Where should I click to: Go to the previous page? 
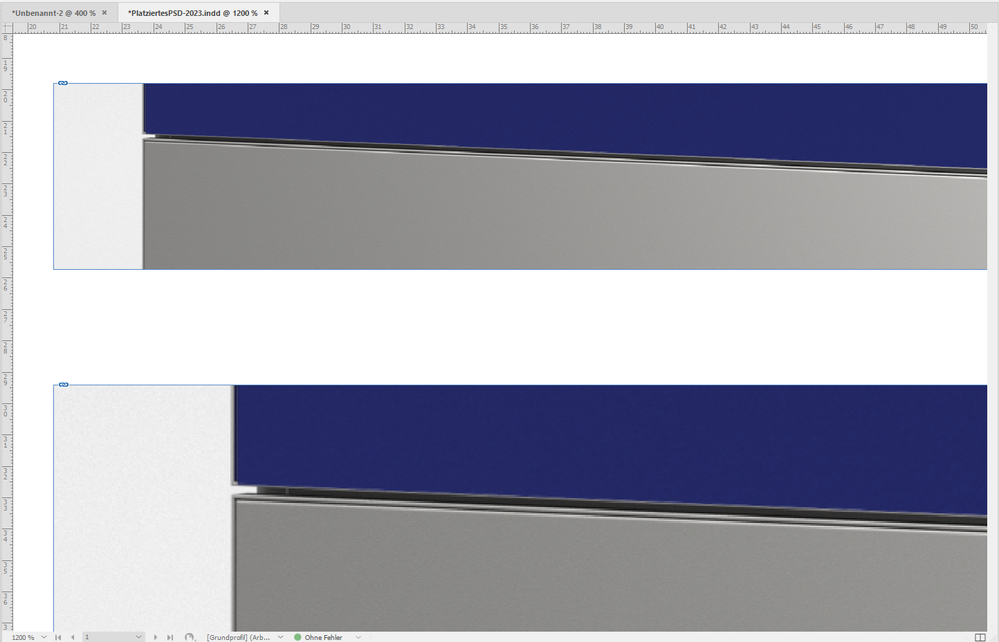coord(71,636)
